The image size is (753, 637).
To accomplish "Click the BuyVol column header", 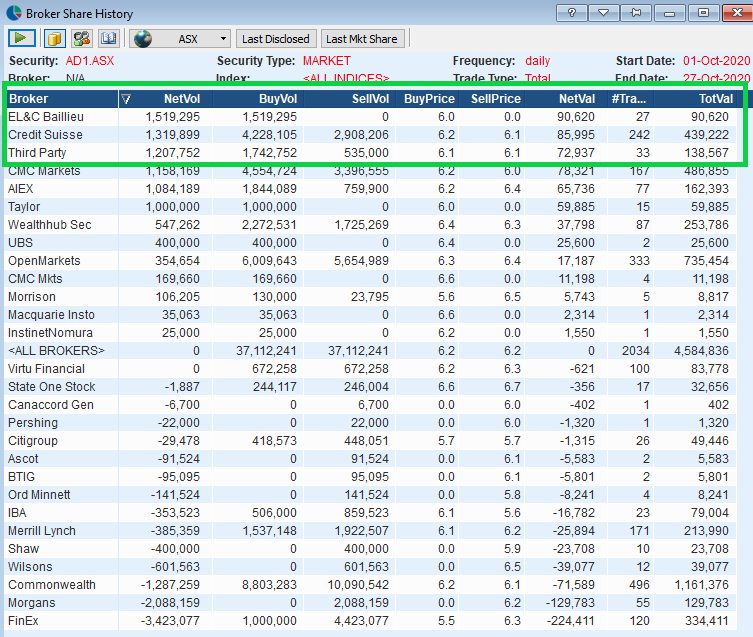I will coord(257,99).
